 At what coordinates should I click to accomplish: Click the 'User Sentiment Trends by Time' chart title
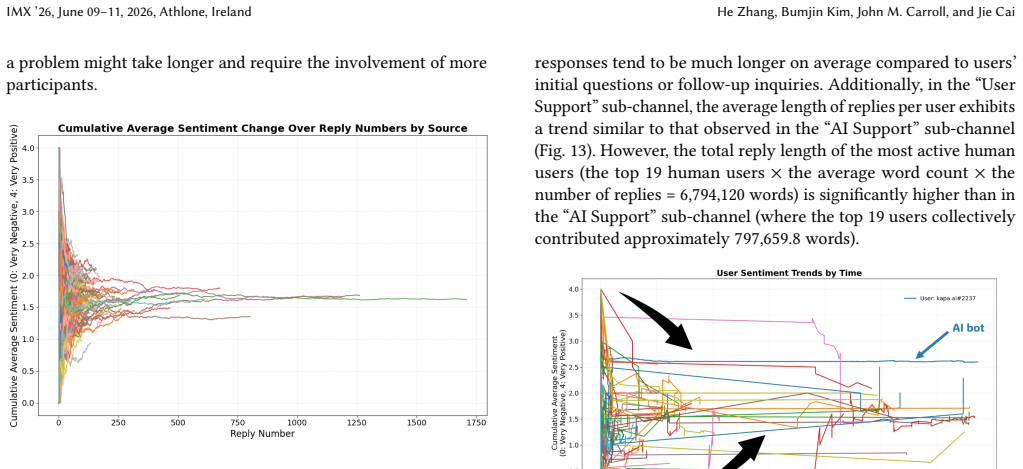tap(789, 273)
